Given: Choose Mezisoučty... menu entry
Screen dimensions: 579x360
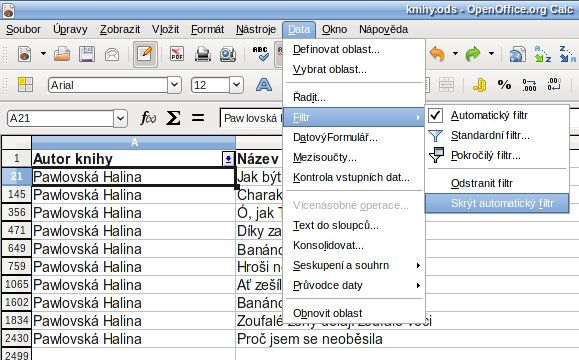Looking at the screenshot, I should tap(354, 158).
